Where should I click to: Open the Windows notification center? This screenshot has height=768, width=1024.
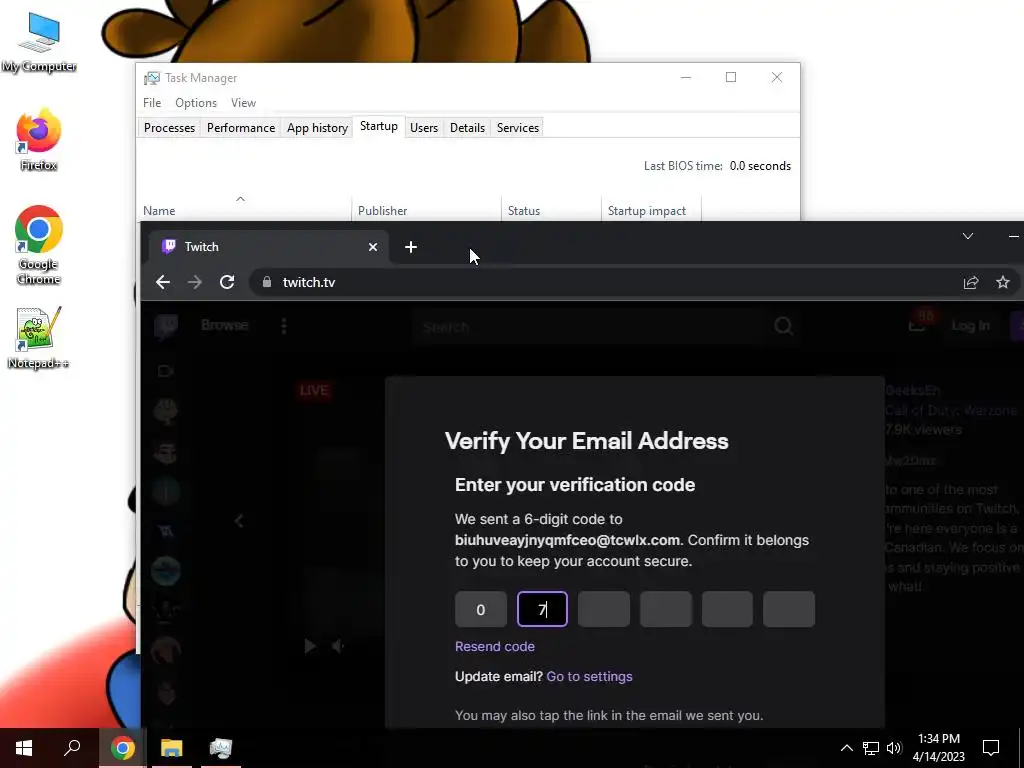[991, 748]
